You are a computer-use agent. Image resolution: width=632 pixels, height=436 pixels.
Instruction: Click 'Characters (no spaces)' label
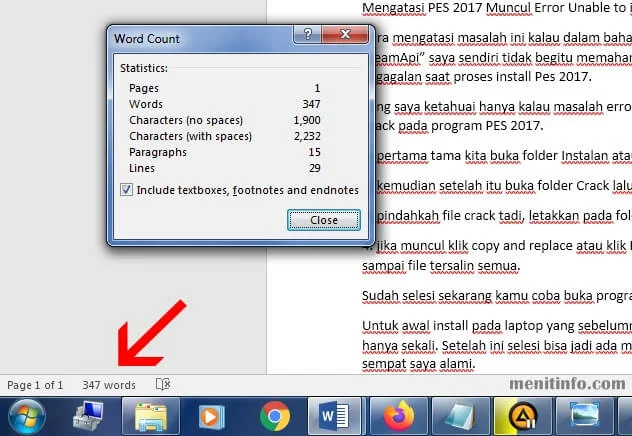pyautogui.click(x=186, y=120)
